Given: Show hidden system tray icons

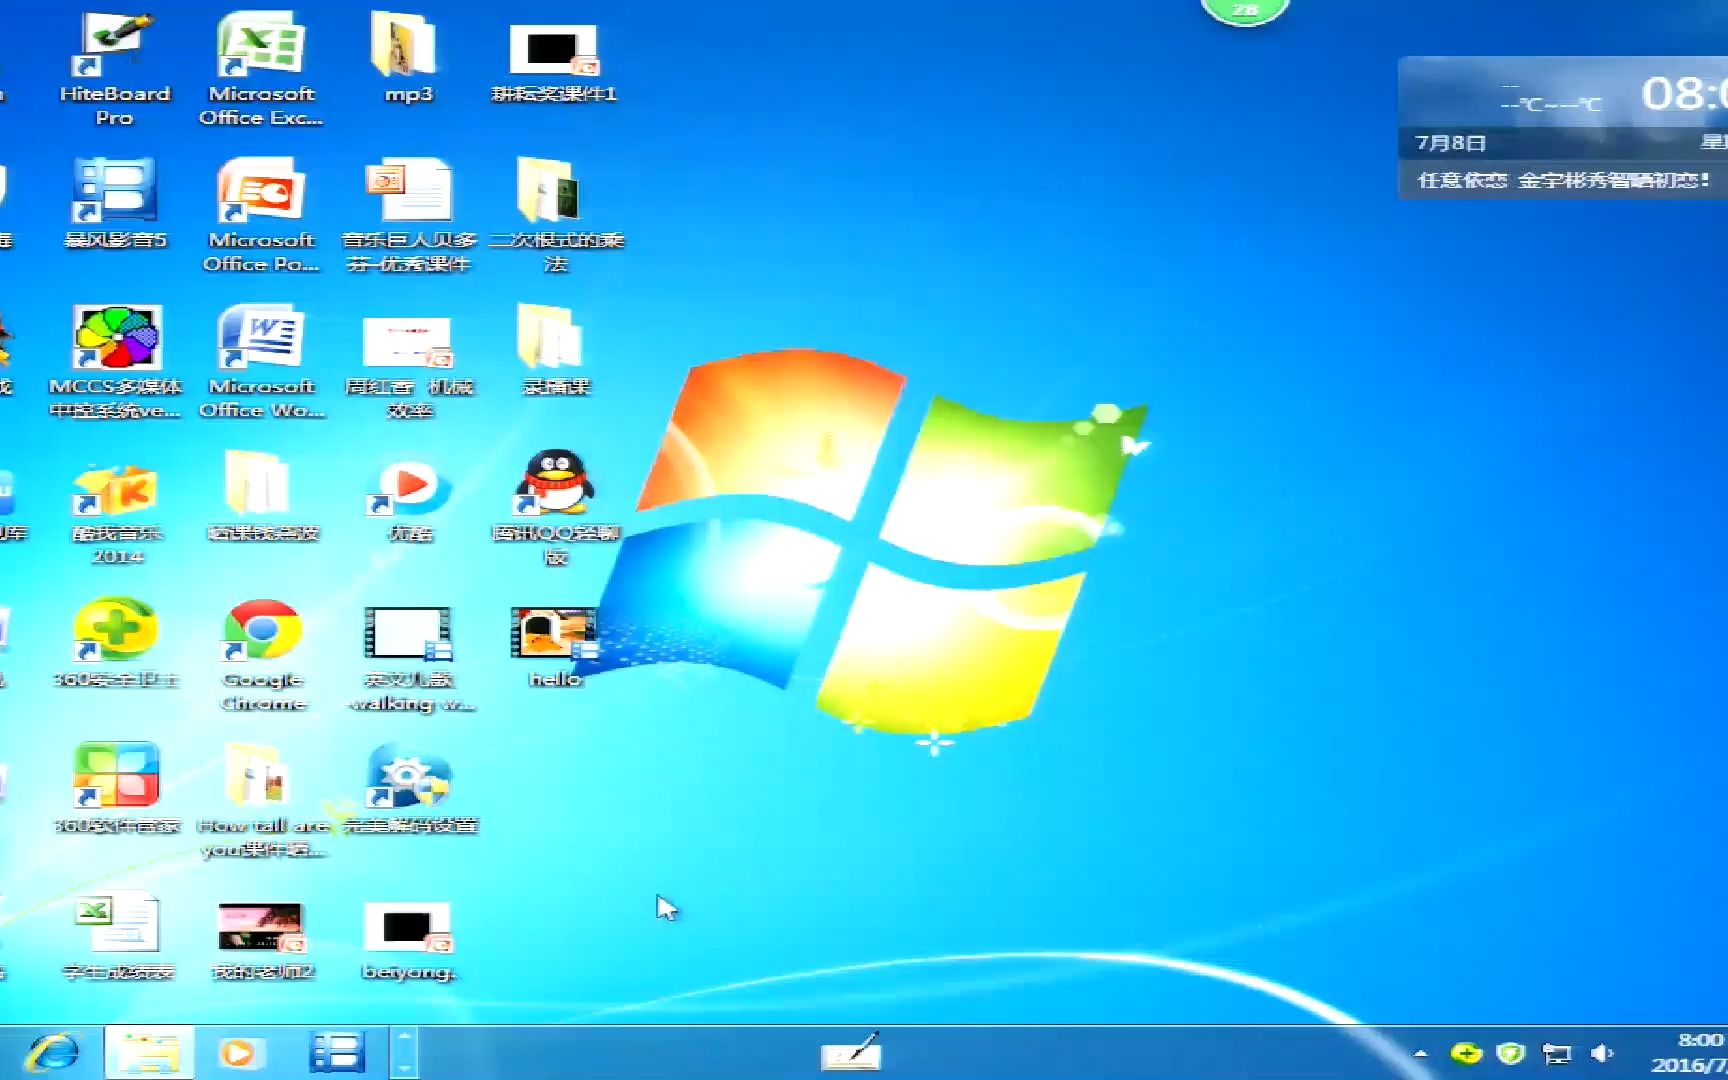Looking at the screenshot, I should coord(1420,1053).
